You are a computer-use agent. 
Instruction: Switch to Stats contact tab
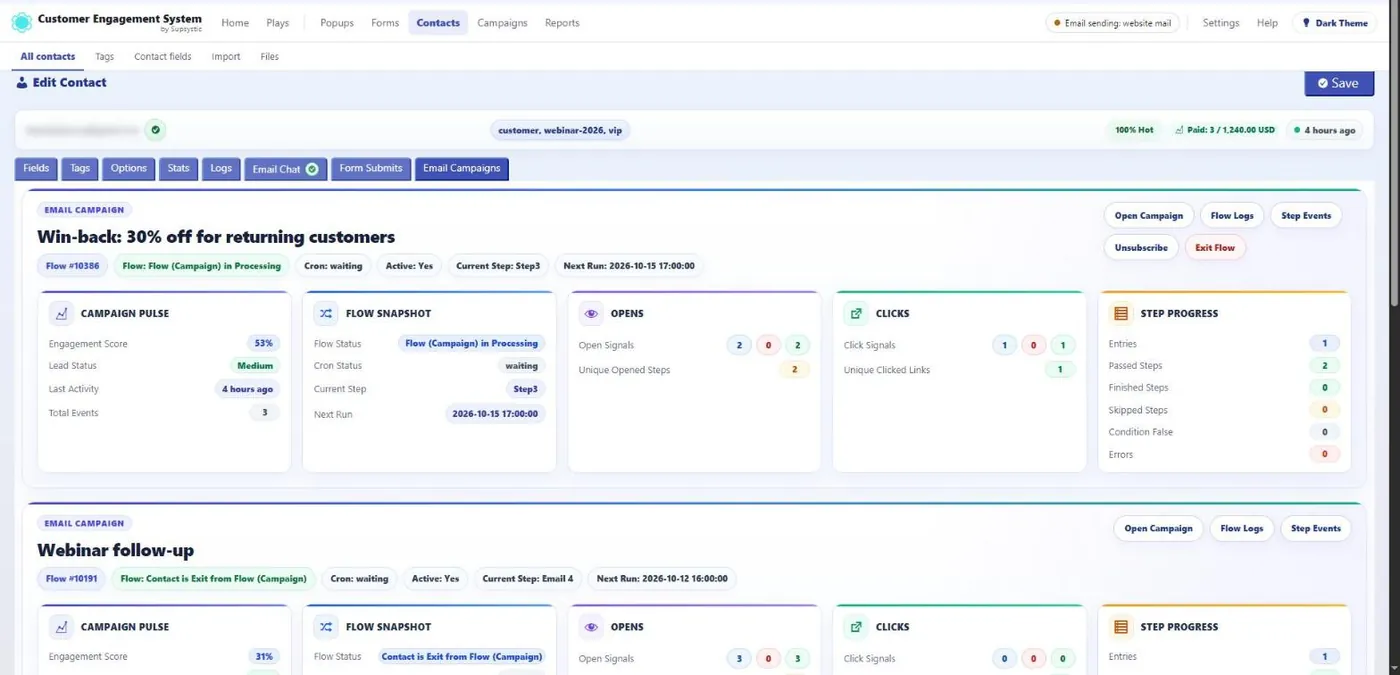coord(178,169)
